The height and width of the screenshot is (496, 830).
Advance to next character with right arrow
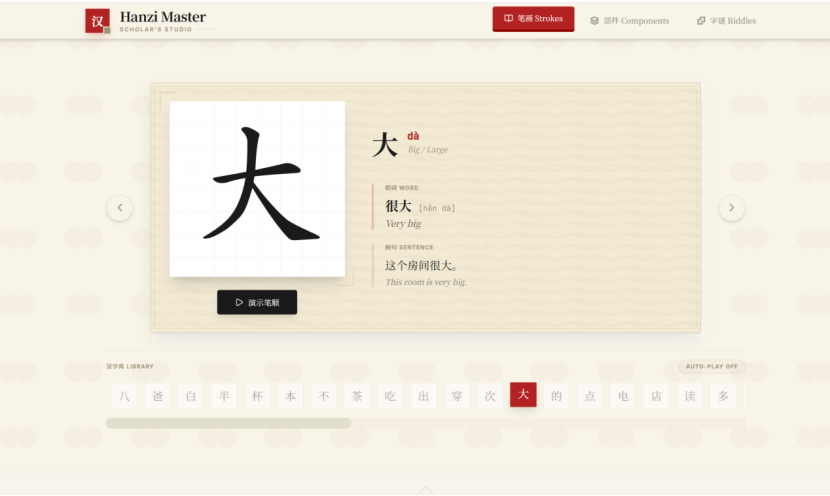click(732, 208)
